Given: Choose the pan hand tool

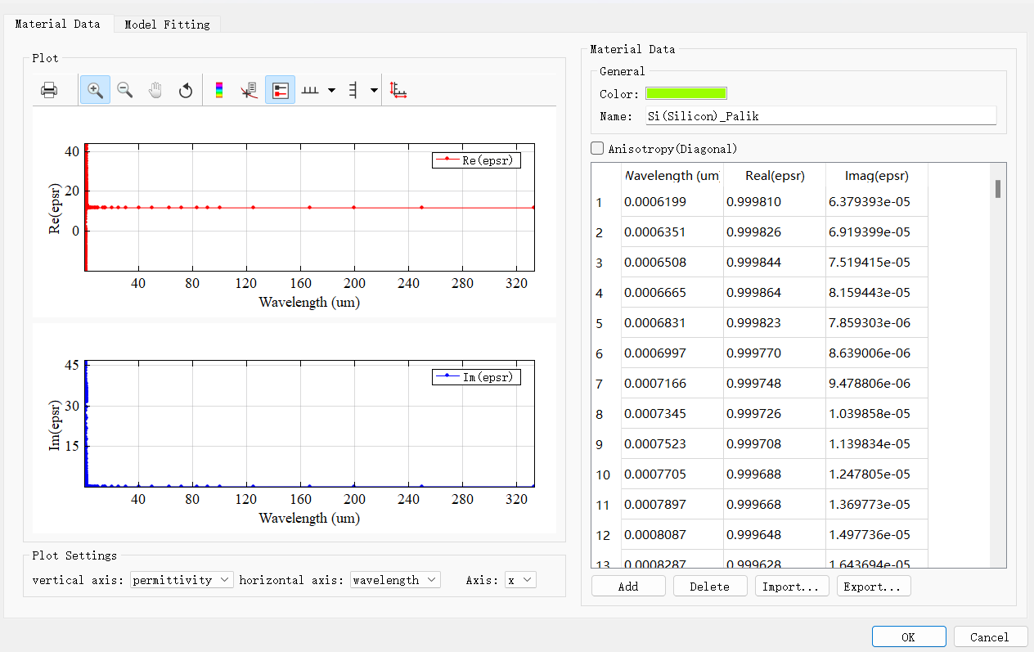Looking at the screenshot, I should click(x=155, y=90).
